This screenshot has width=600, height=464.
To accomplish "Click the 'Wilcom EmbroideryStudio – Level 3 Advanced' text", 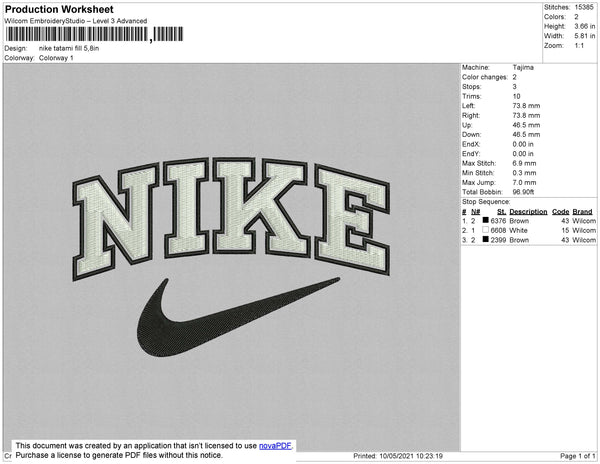I will 76,21.
